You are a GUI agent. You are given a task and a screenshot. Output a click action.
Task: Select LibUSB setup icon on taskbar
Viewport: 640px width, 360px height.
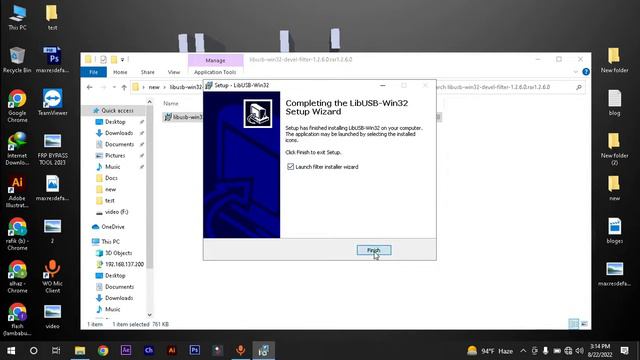pos(263,350)
